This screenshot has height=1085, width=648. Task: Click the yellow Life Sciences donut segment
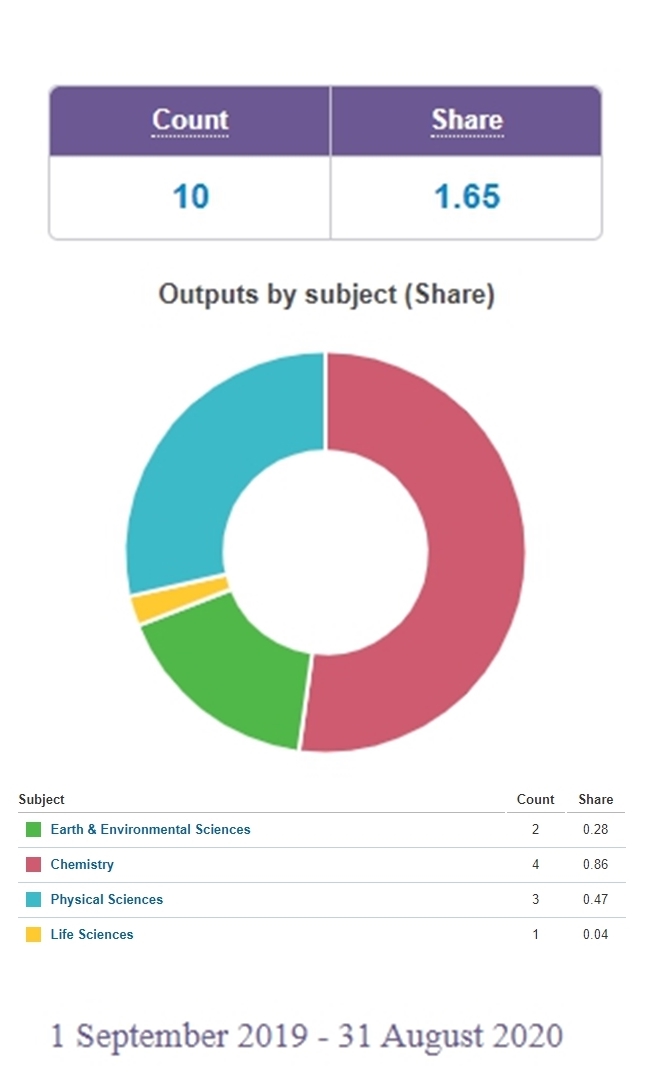tap(179, 599)
